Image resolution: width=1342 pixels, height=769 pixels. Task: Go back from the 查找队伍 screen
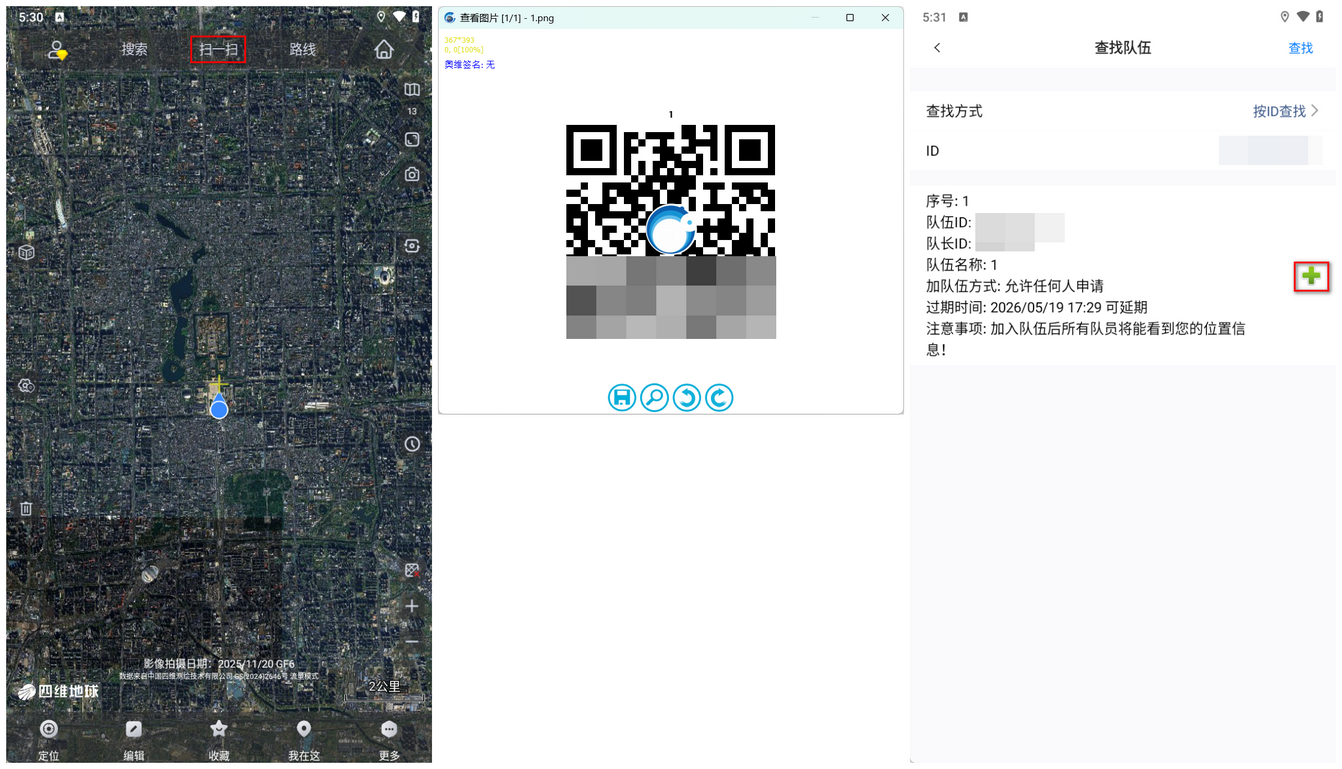[937, 48]
